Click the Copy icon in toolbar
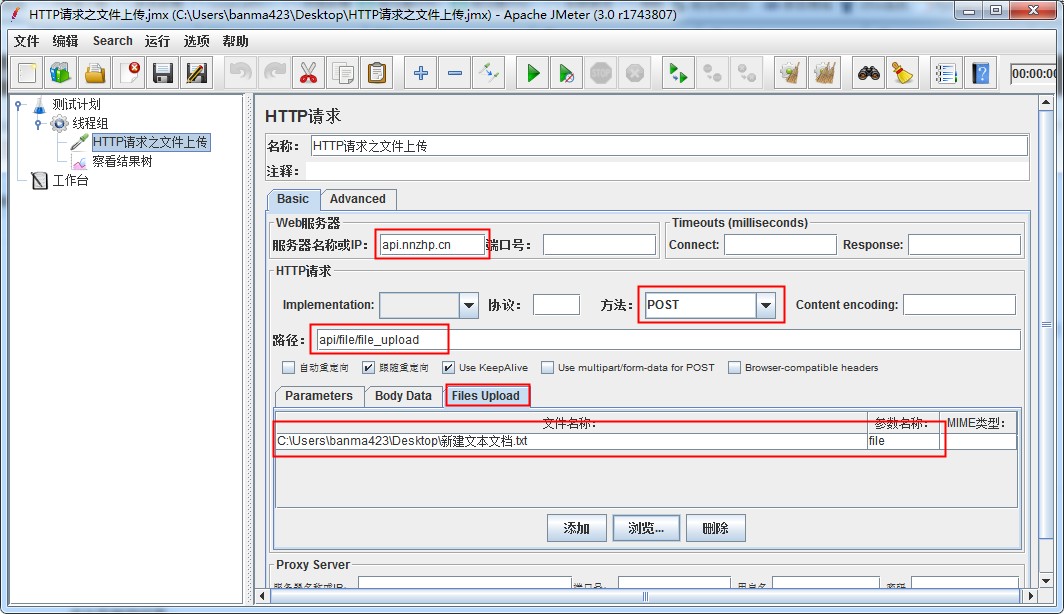Screen dimensions: 1064x614 (x=343, y=73)
